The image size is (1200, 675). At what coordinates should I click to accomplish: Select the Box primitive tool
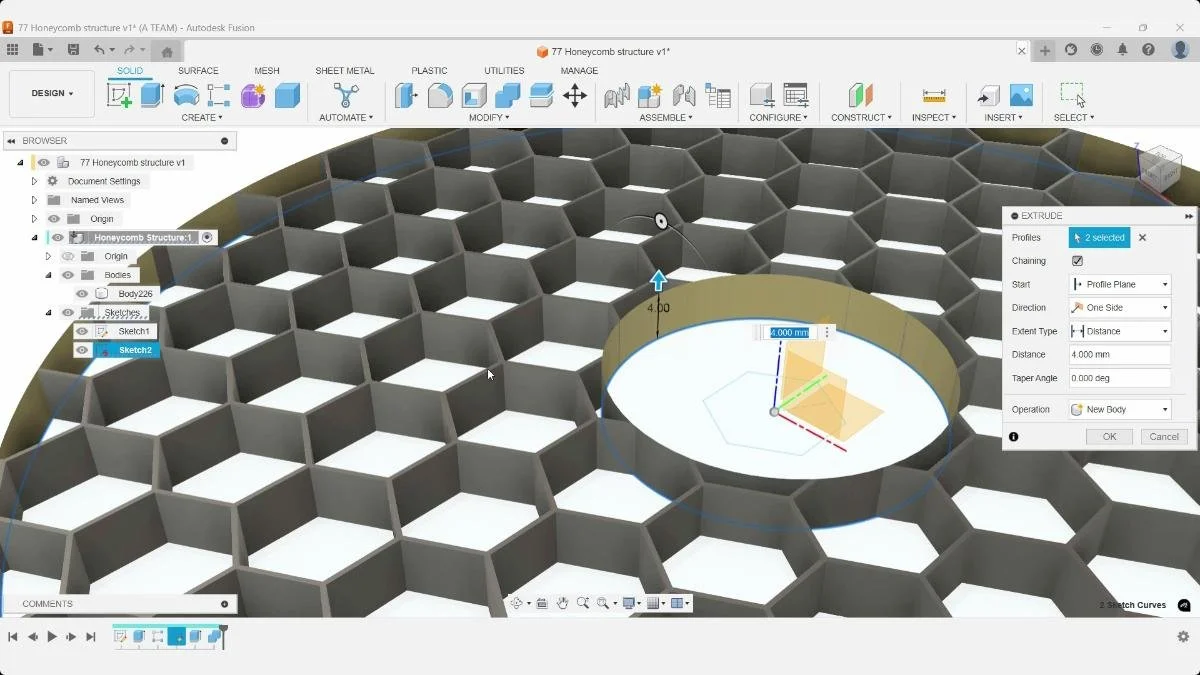click(x=287, y=95)
